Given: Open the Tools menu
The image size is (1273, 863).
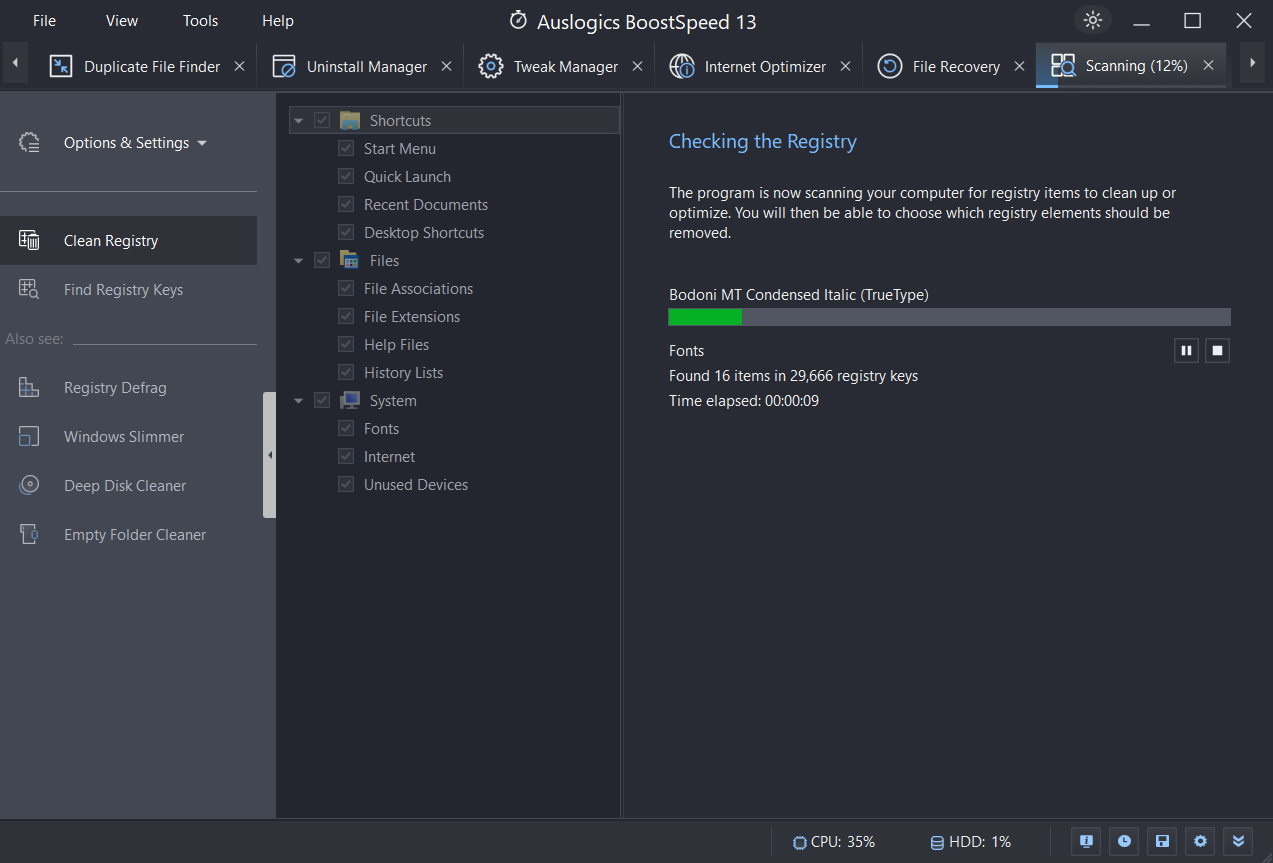Looking at the screenshot, I should (200, 20).
